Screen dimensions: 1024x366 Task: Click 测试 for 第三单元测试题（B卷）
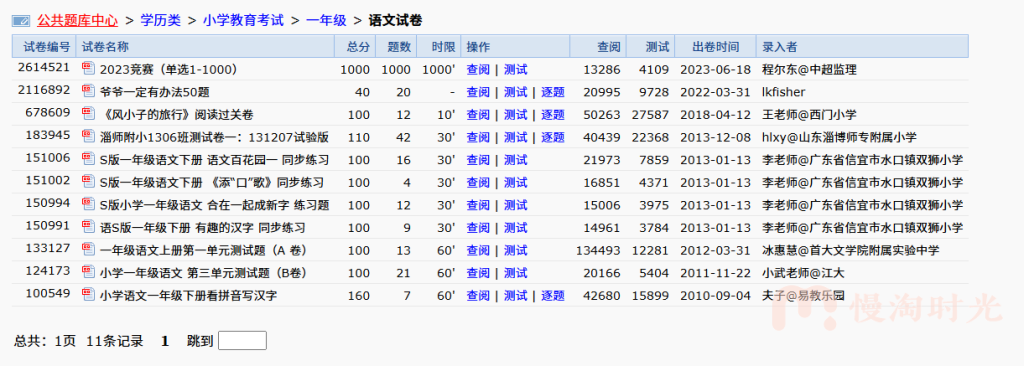point(515,273)
